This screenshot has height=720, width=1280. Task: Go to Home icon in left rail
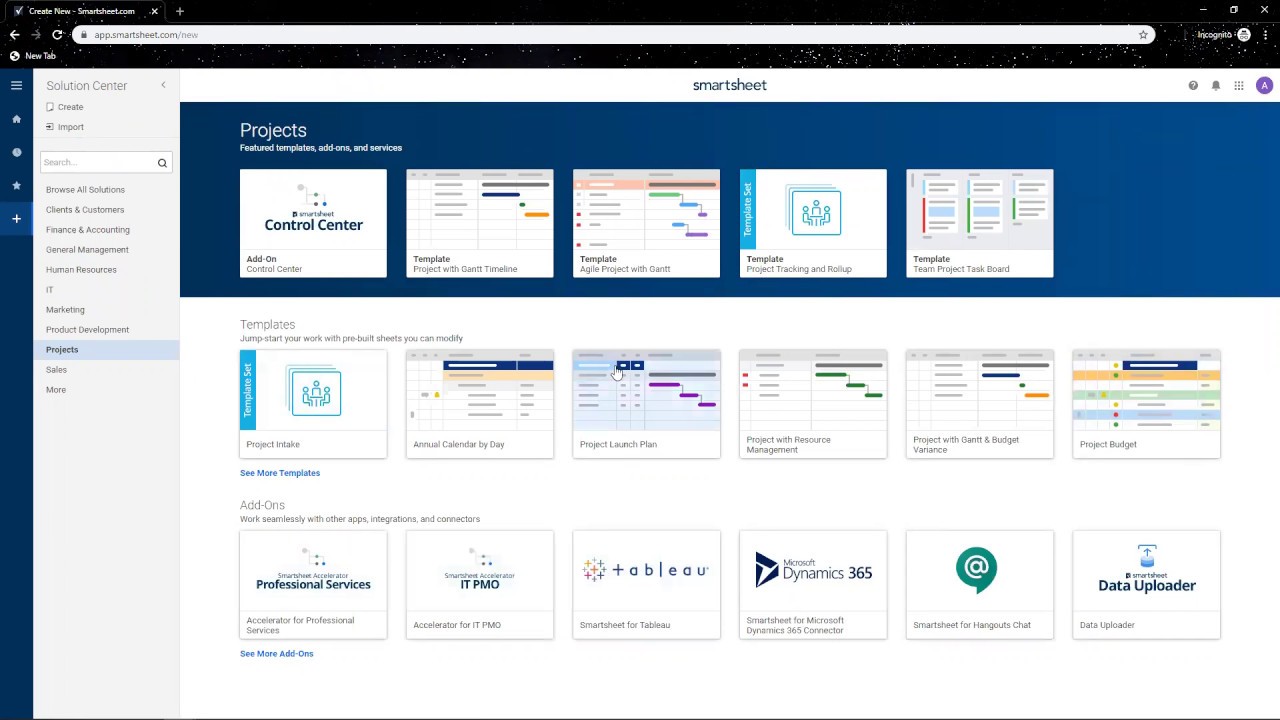click(x=16, y=119)
